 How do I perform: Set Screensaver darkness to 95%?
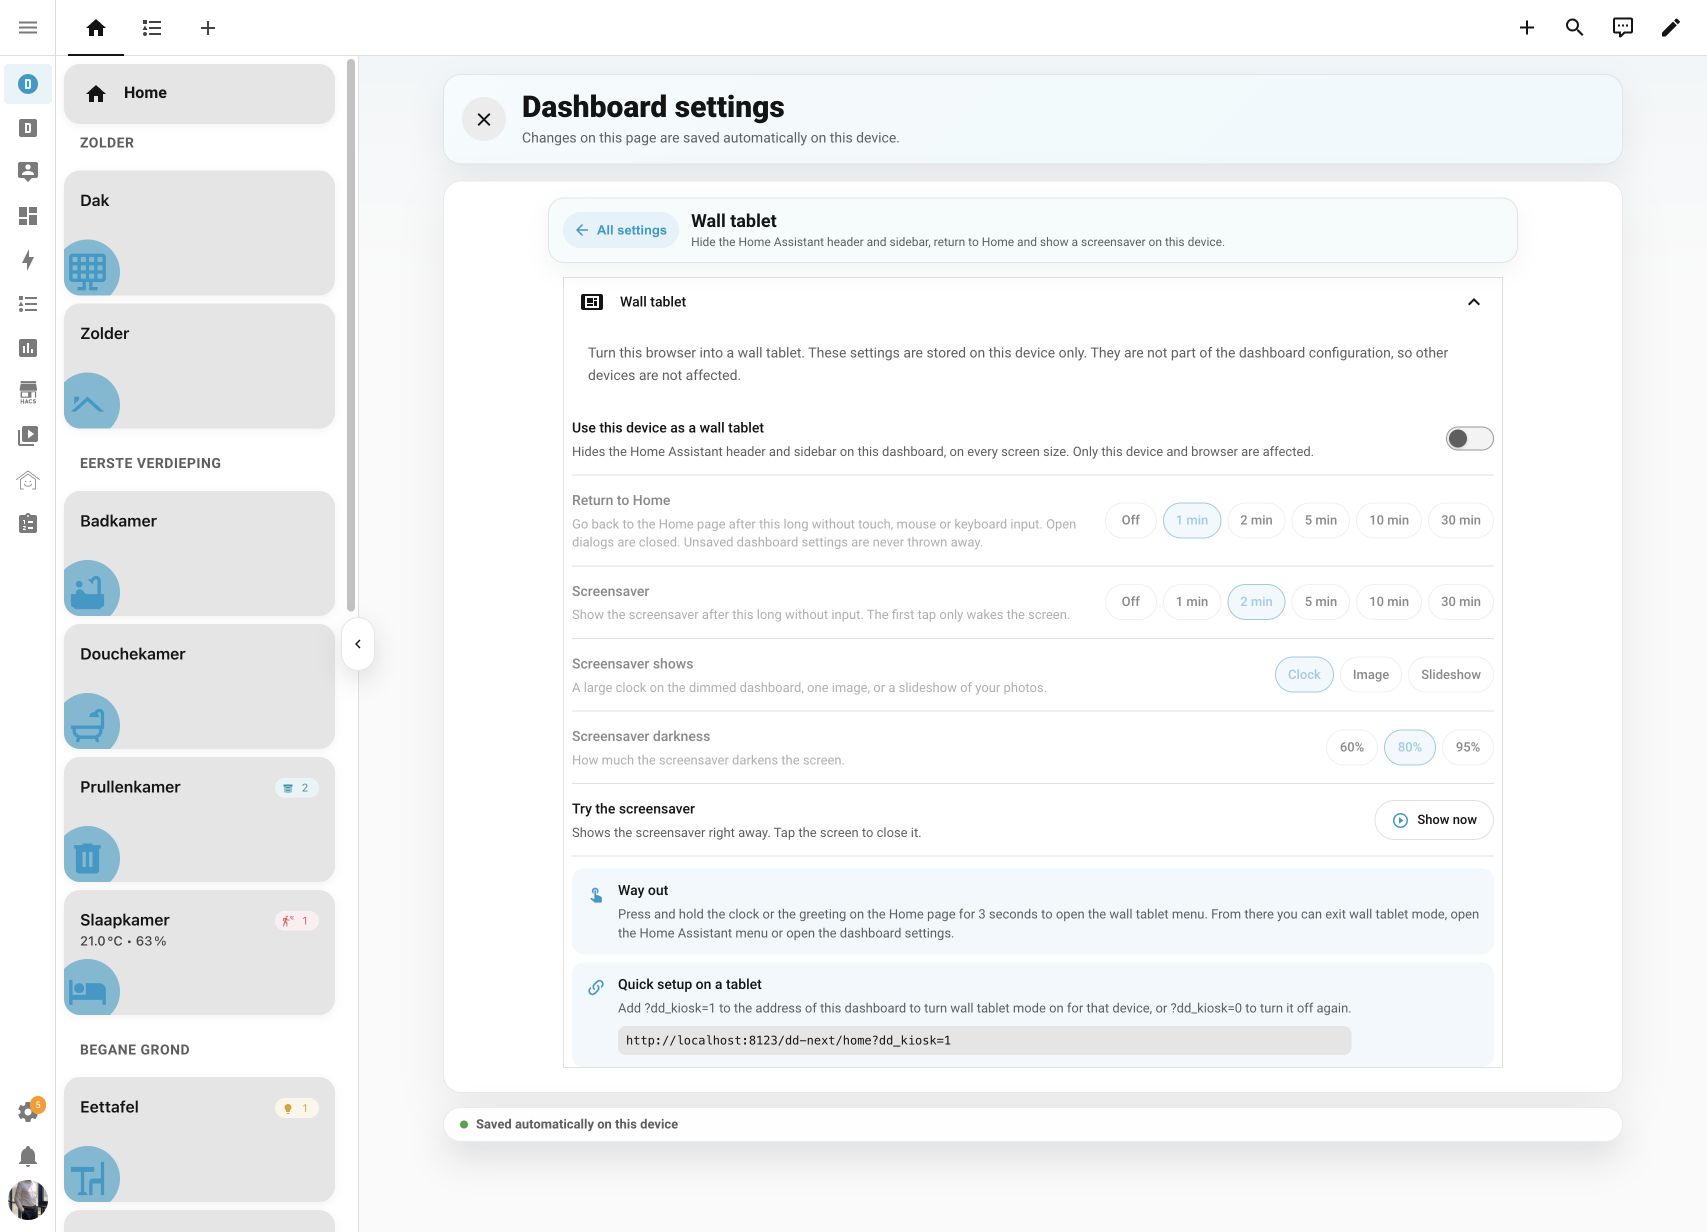[1467, 747]
